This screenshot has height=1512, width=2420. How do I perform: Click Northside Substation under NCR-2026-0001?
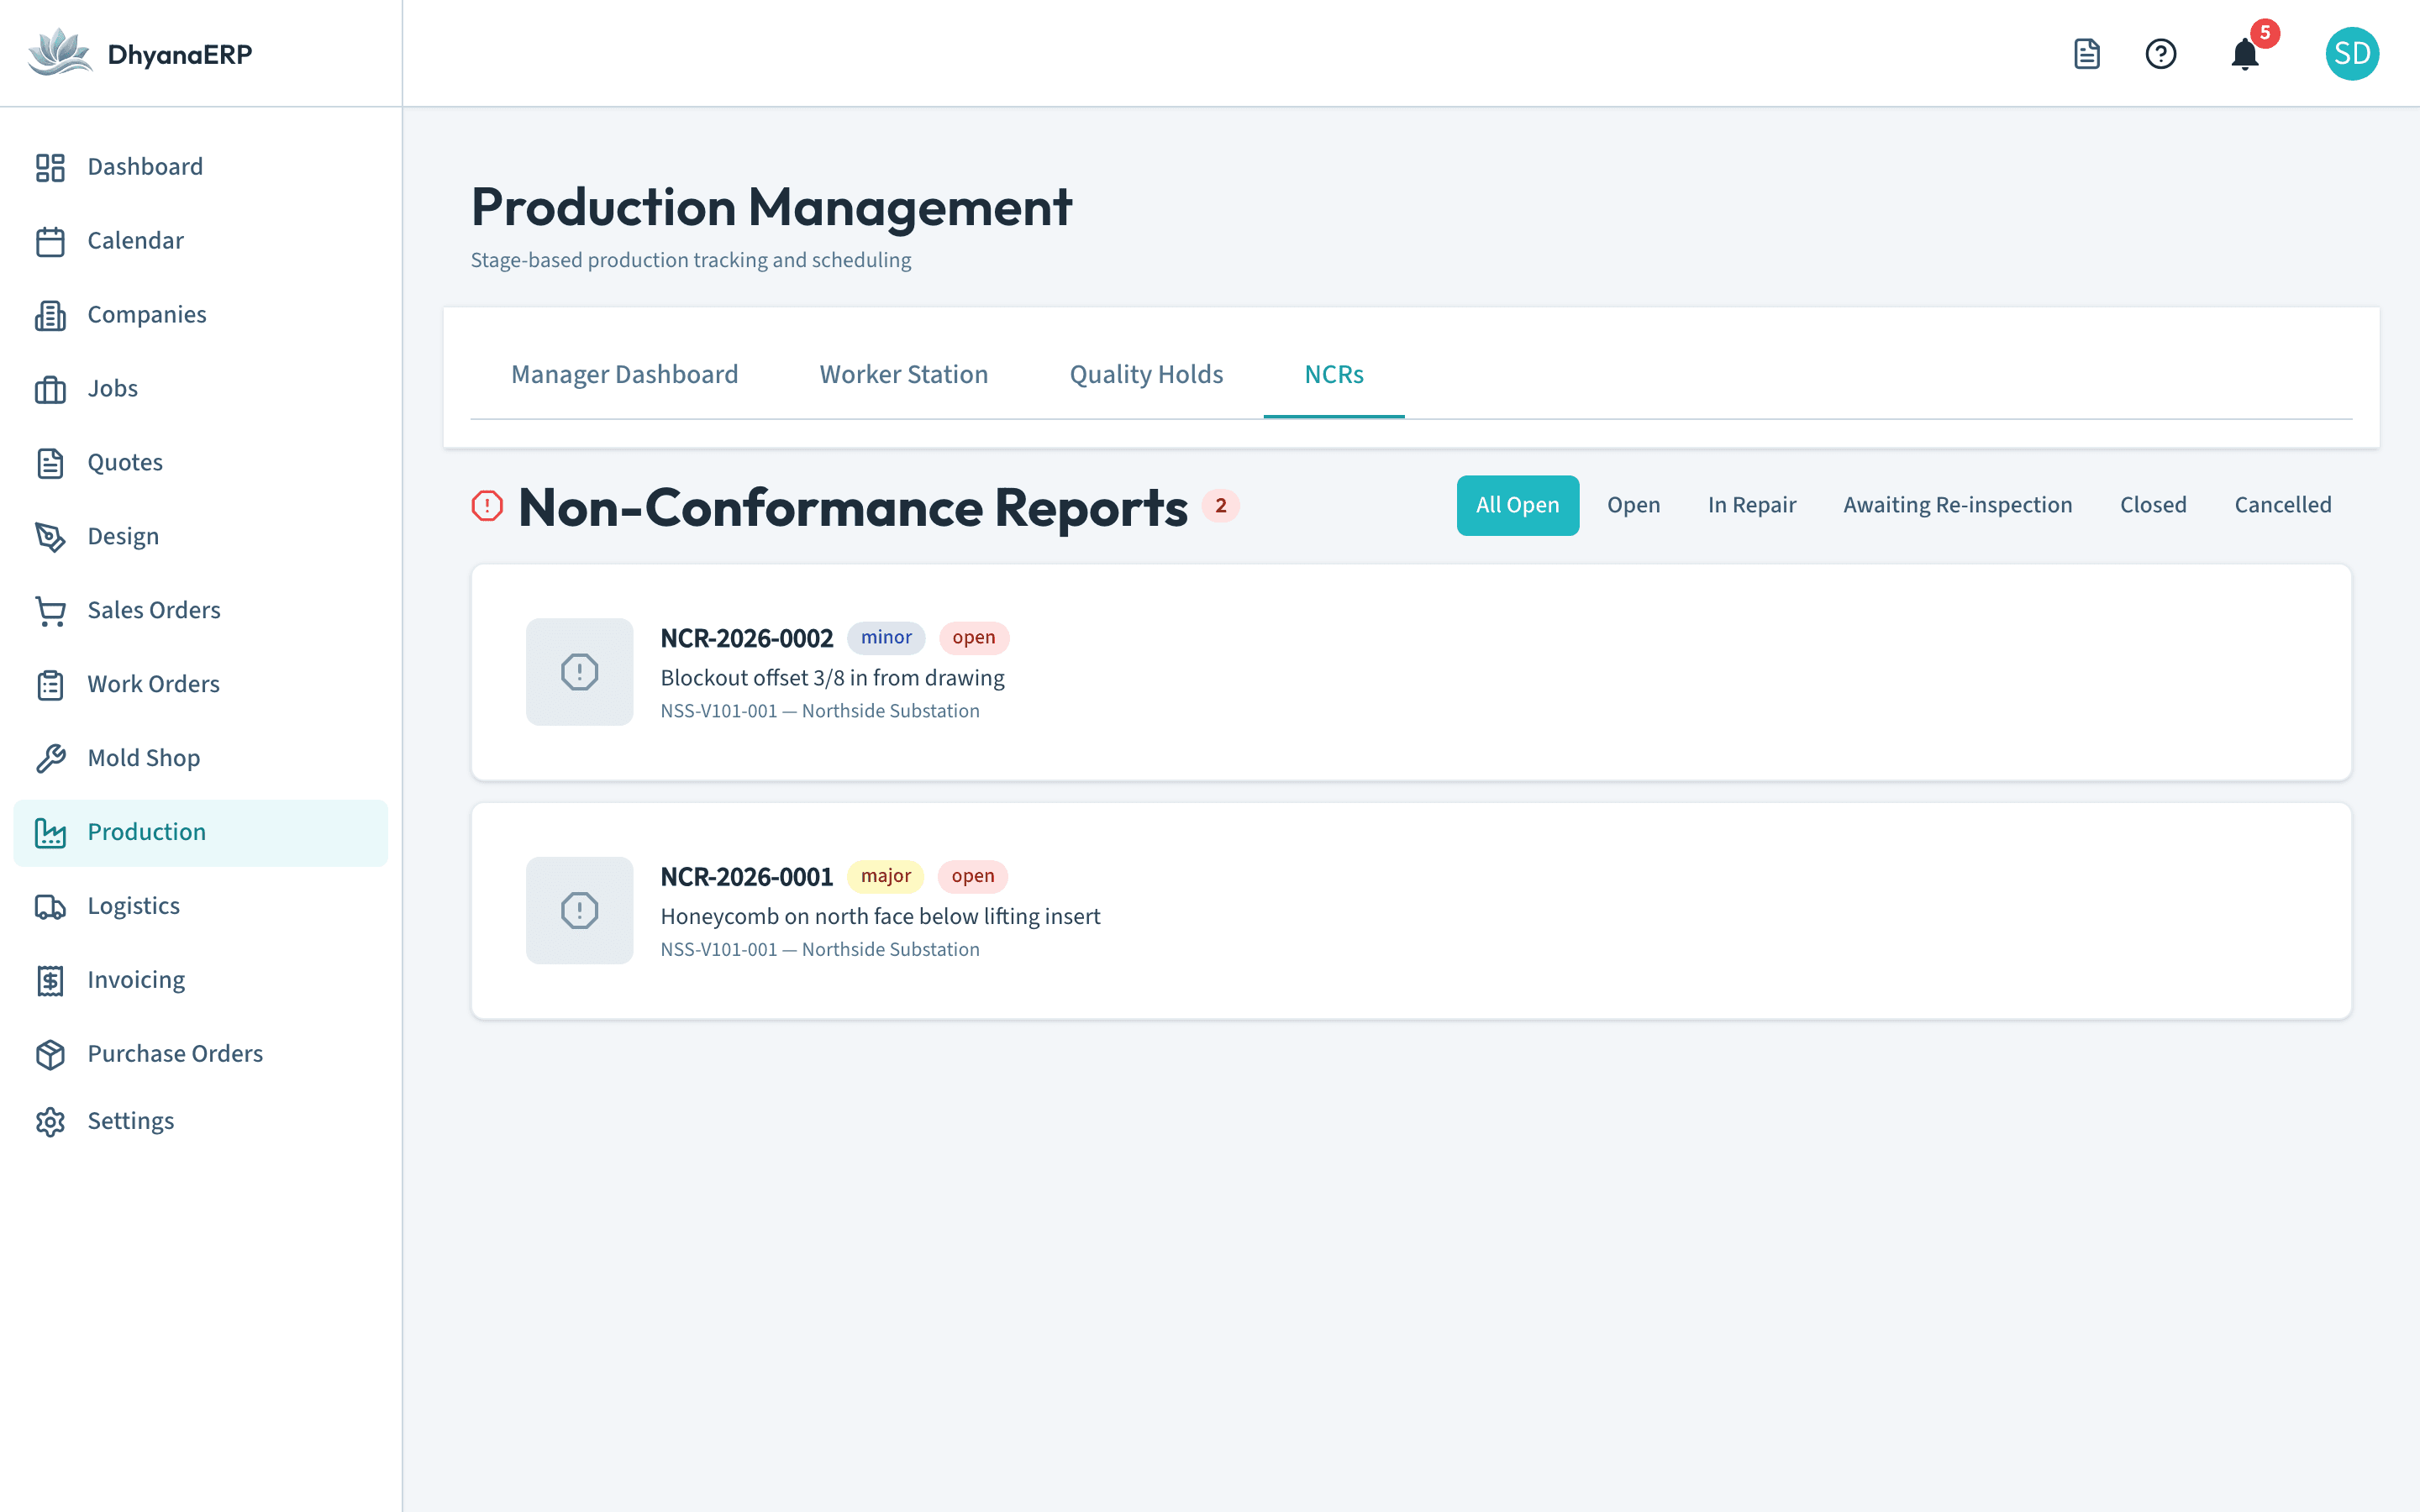click(890, 950)
